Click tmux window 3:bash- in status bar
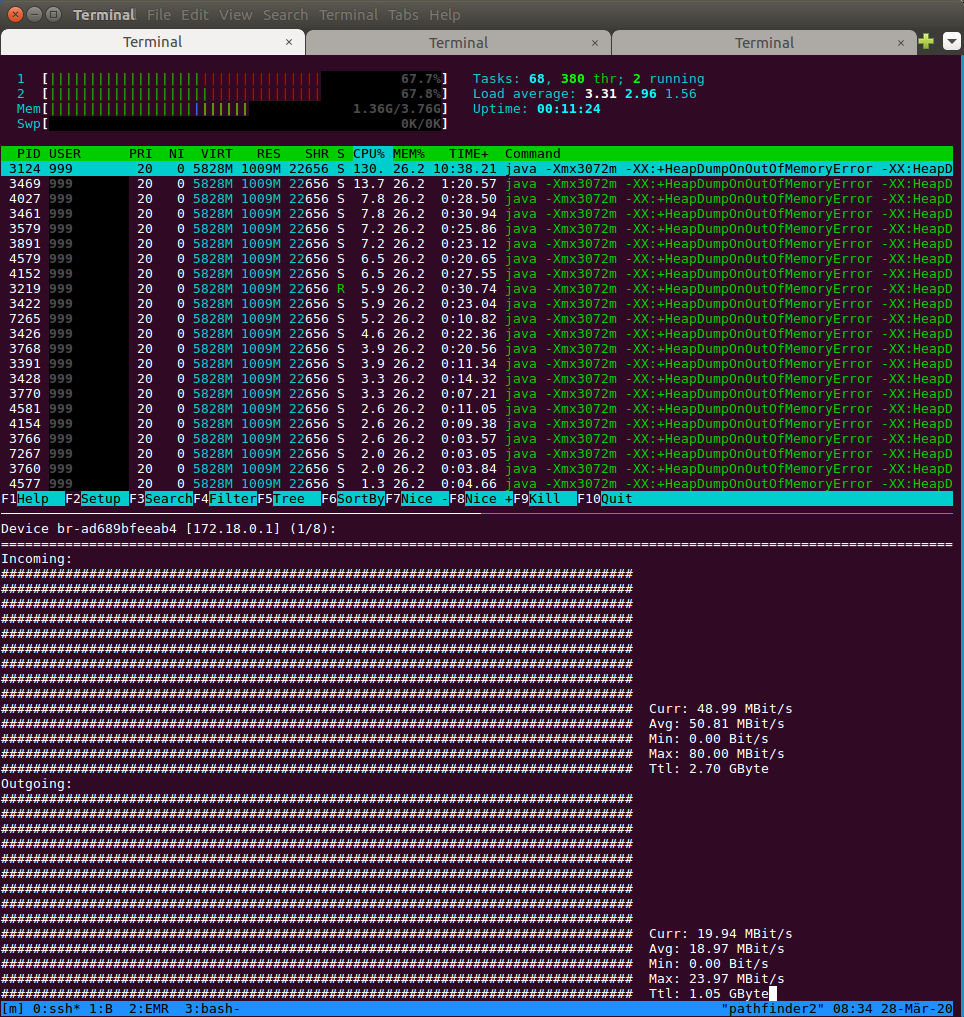 pos(213,1009)
